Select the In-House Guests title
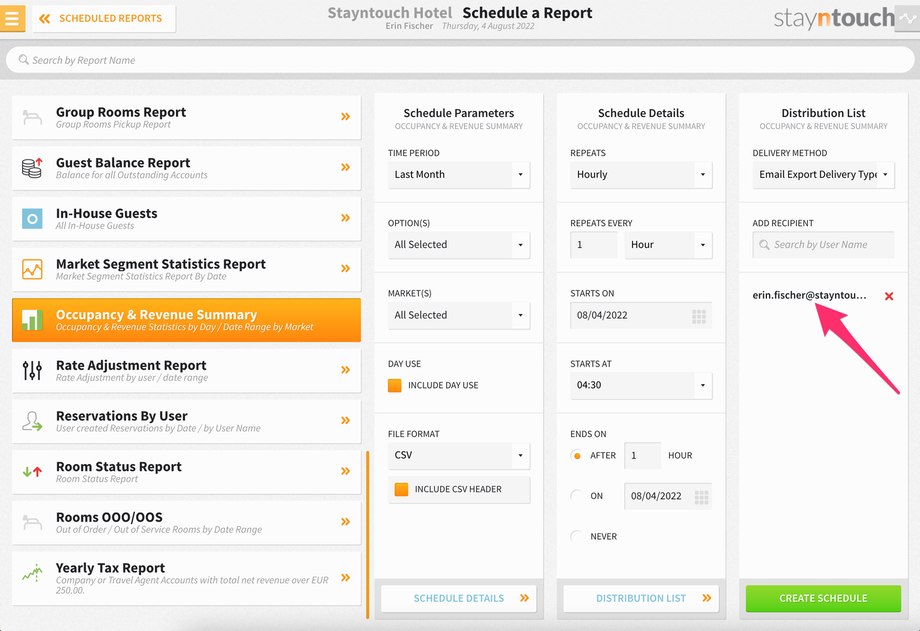920x631 pixels. [107, 213]
